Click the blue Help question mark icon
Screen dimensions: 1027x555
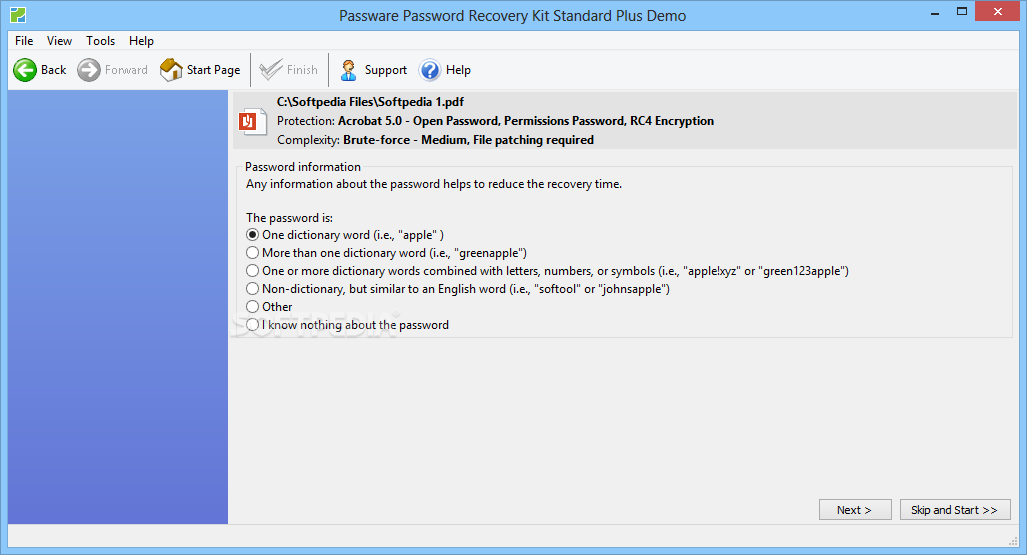click(430, 70)
